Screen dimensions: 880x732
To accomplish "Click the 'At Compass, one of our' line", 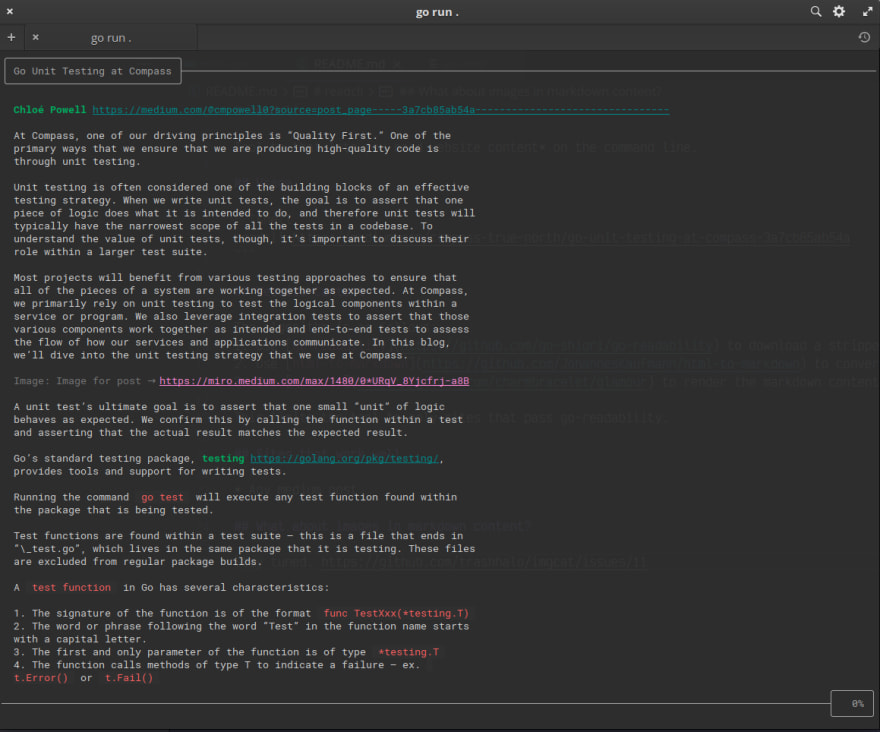I will coord(232,135).
